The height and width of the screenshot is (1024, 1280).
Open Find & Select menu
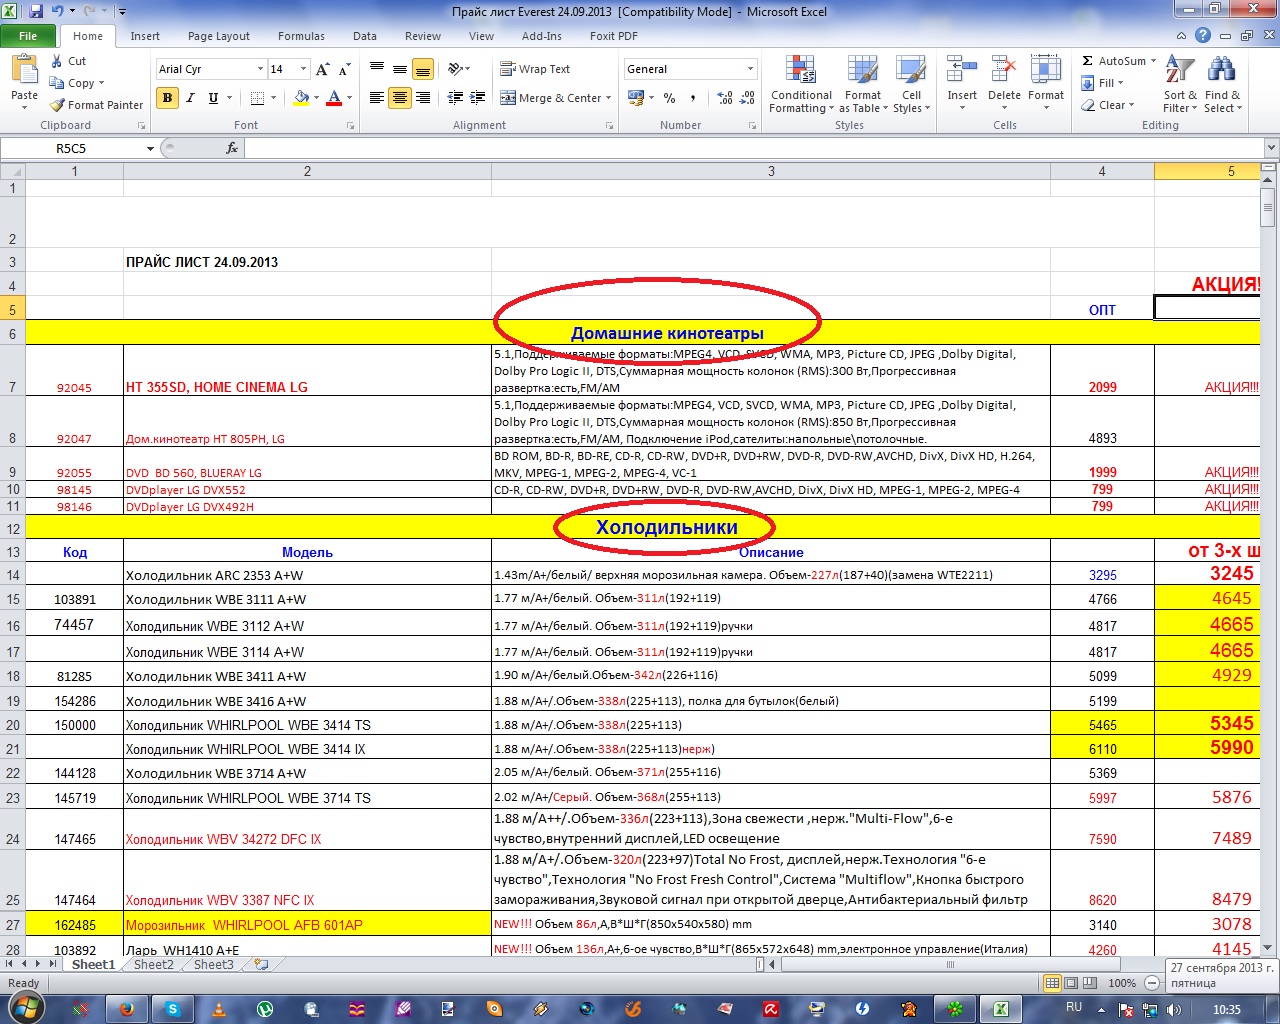[1223, 84]
